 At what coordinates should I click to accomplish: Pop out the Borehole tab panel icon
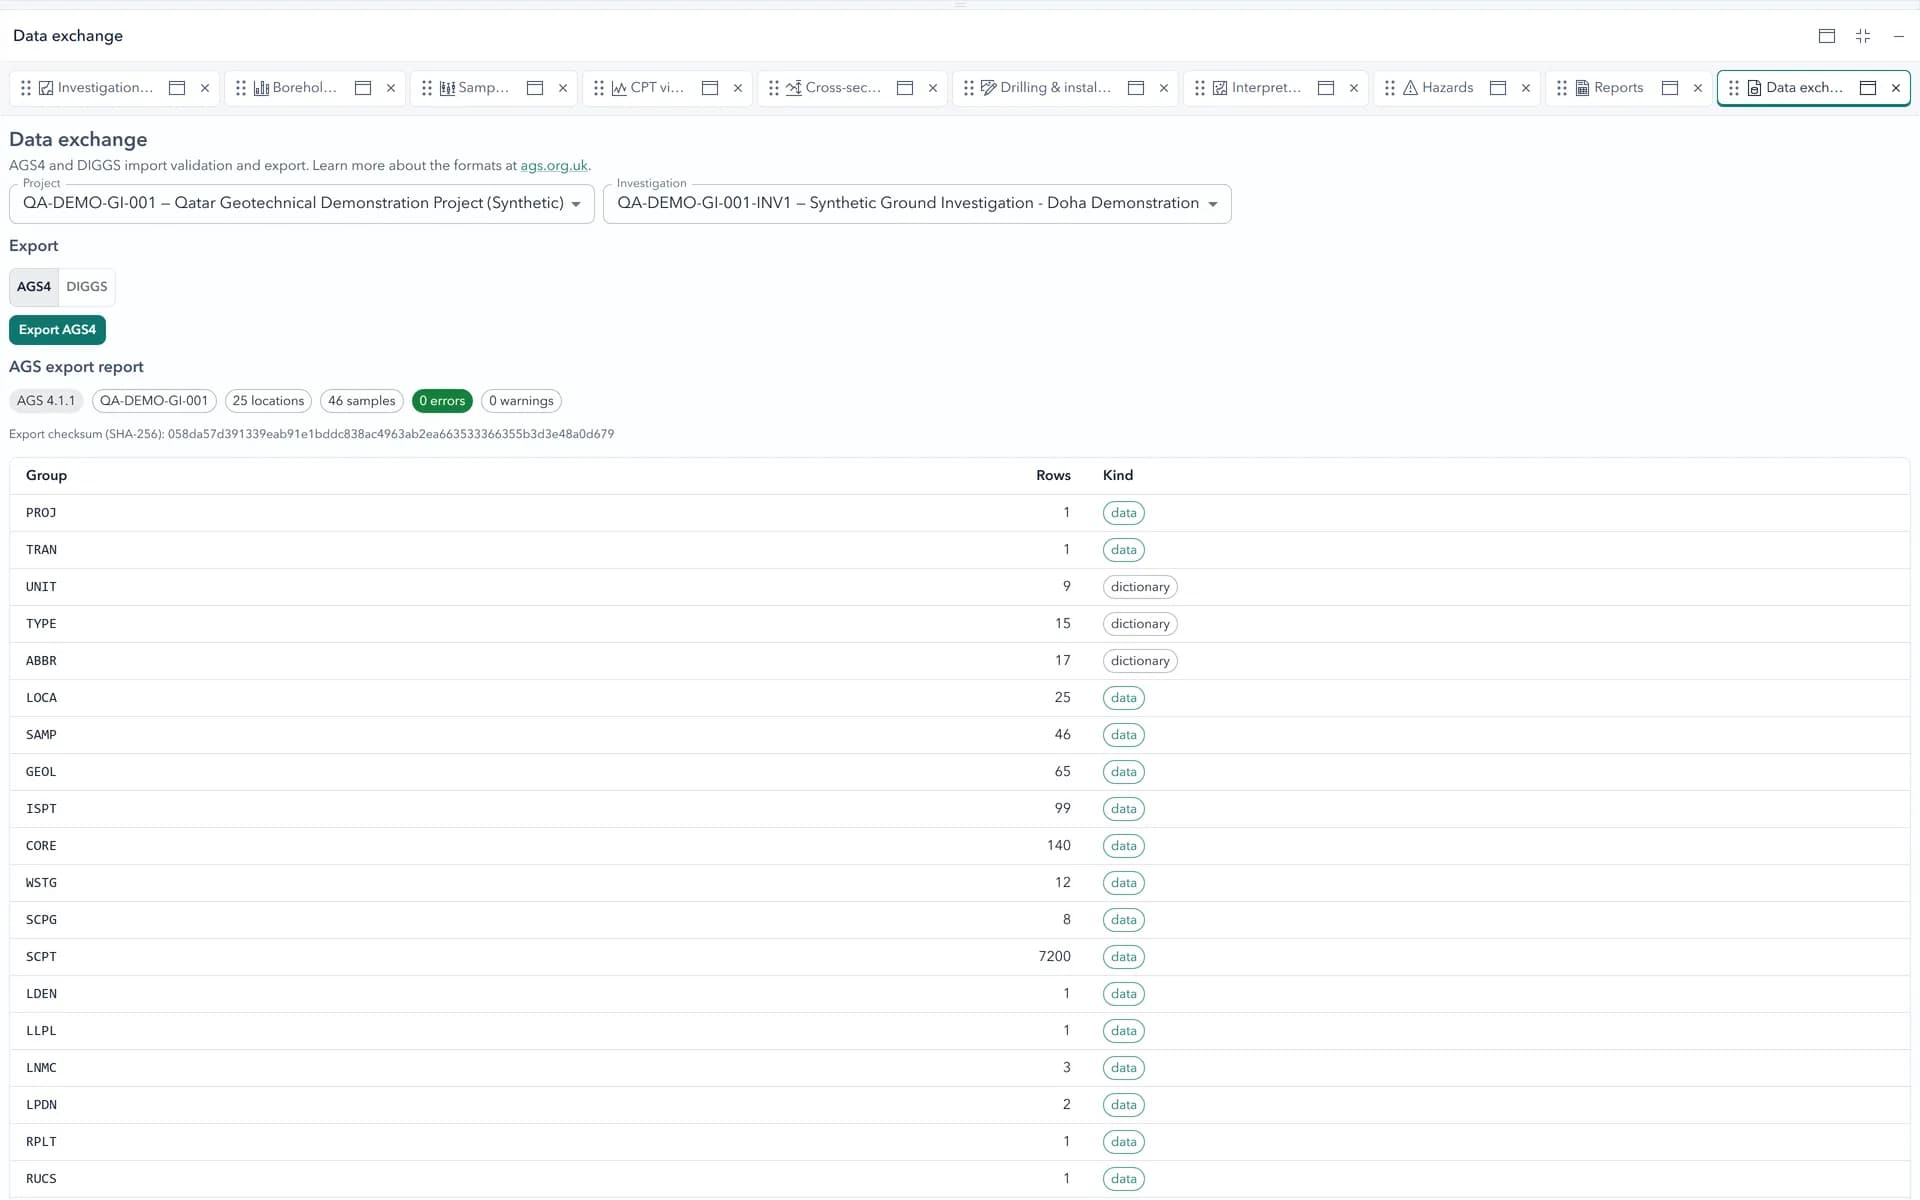(x=363, y=88)
